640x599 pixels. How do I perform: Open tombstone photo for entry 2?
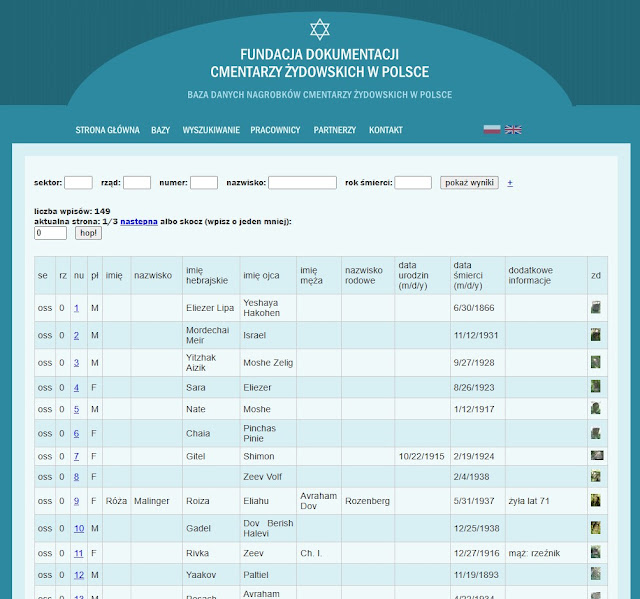(596, 335)
